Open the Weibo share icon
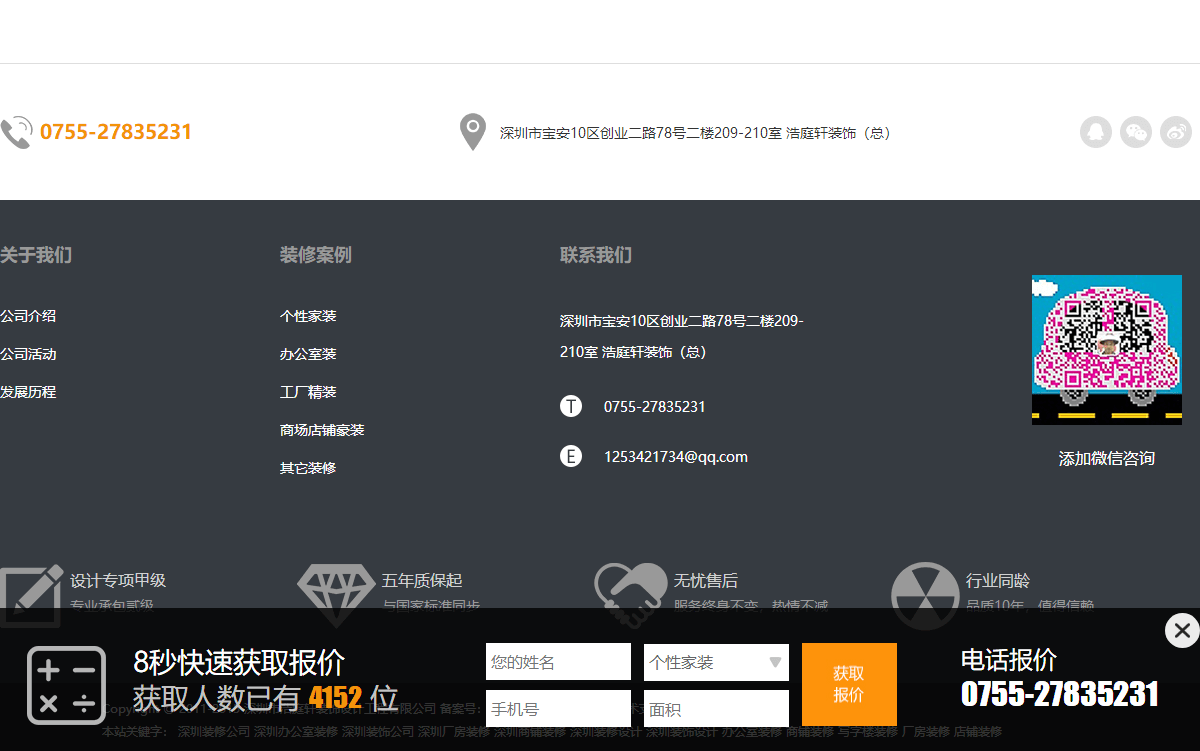 1176,131
